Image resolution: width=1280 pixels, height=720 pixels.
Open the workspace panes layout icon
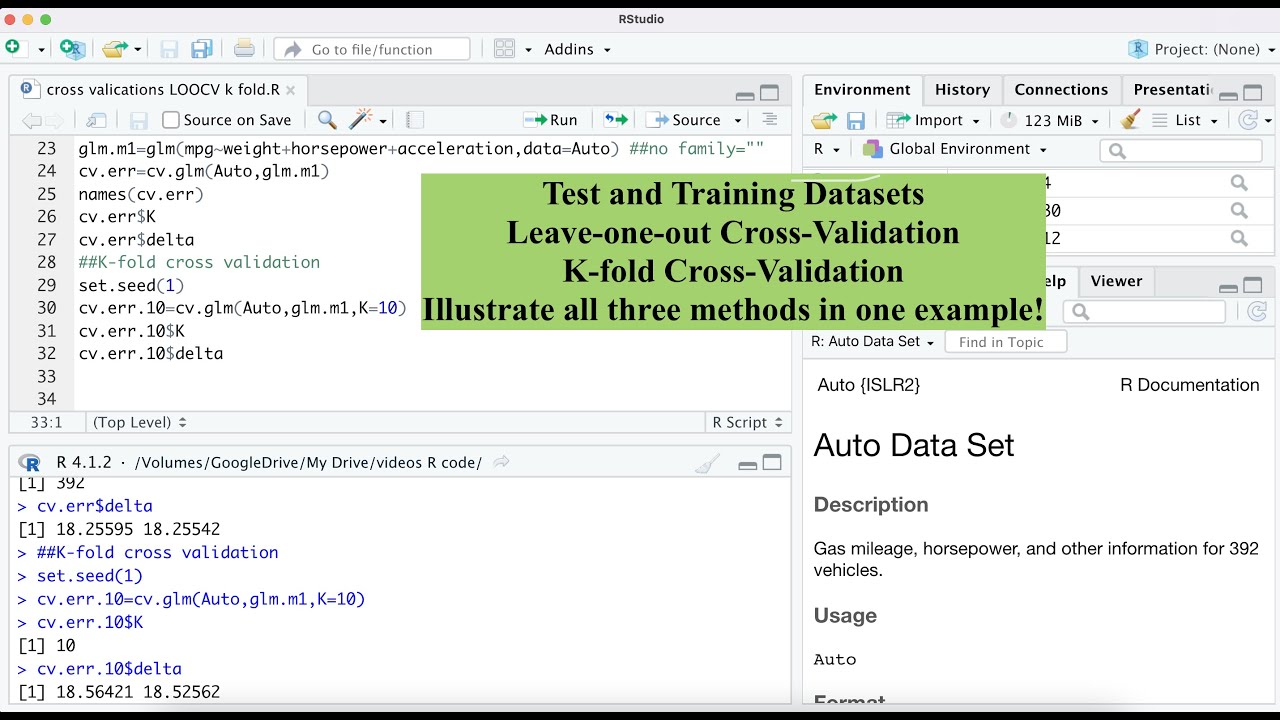point(504,49)
